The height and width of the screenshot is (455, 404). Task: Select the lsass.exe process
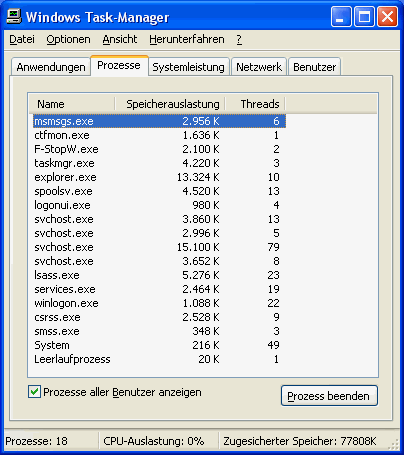(x=159, y=275)
